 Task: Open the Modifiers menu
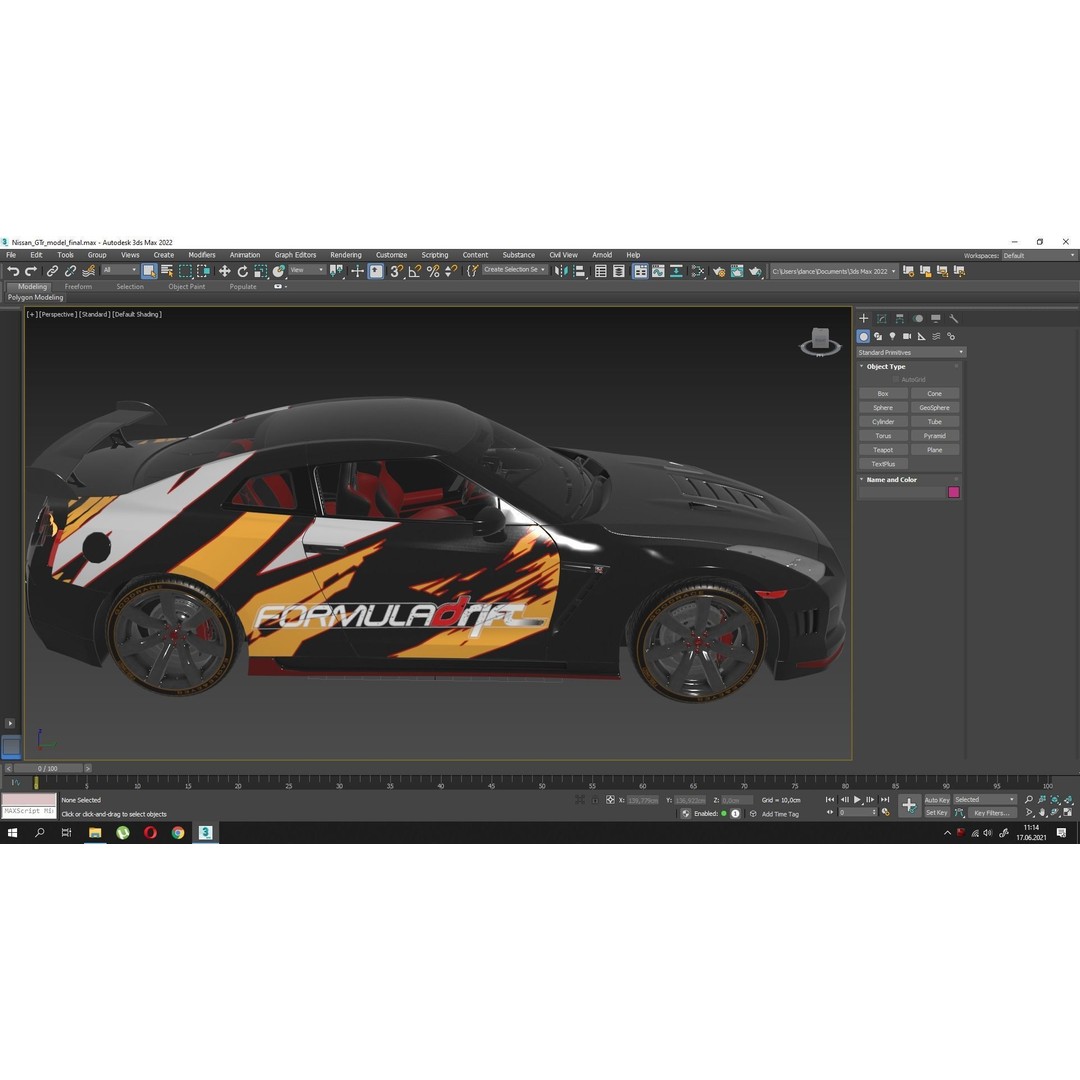pyautogui.click(x=202, y=255)
